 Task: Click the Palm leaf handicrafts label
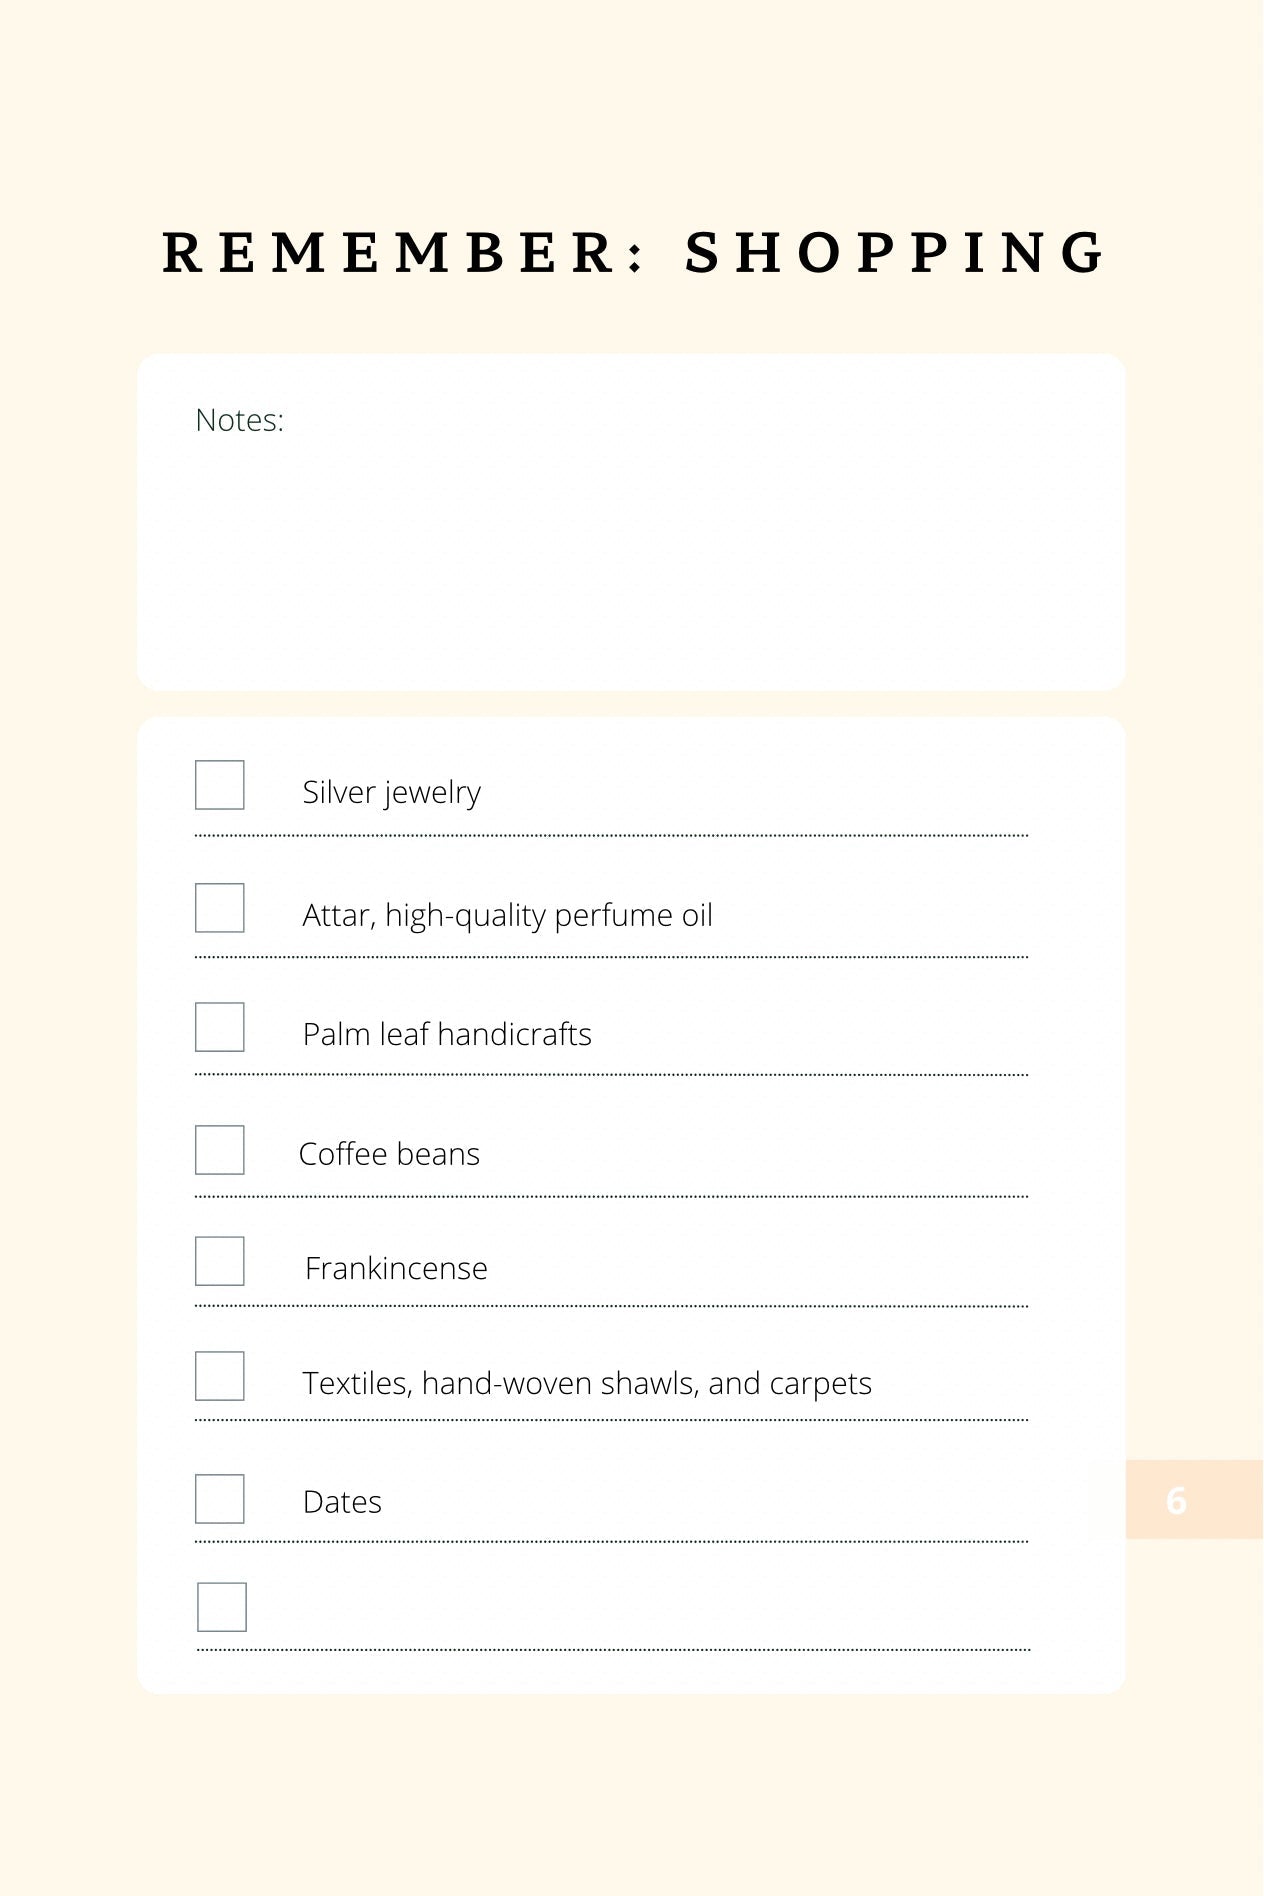point(447,1034)
